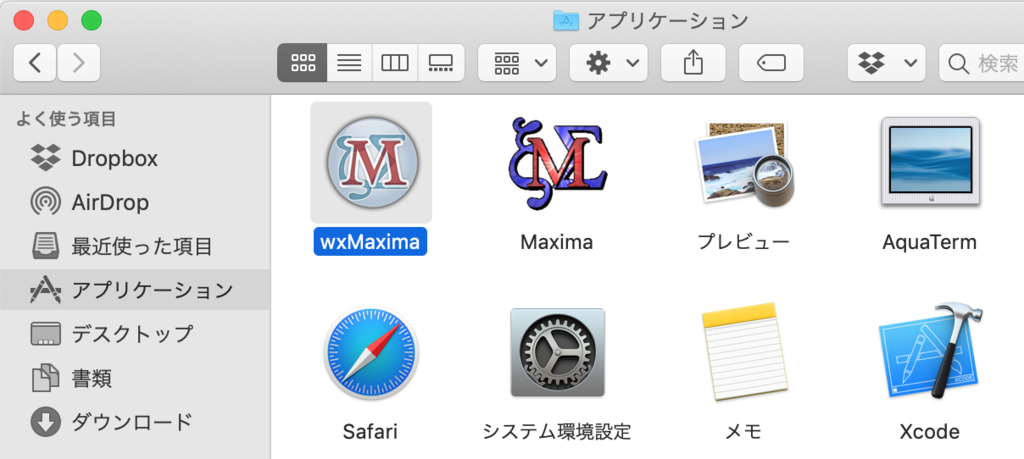Viewport: 1024px width, 459px height.
Task: Click the Xcode name label
Action: coord(929,432)
